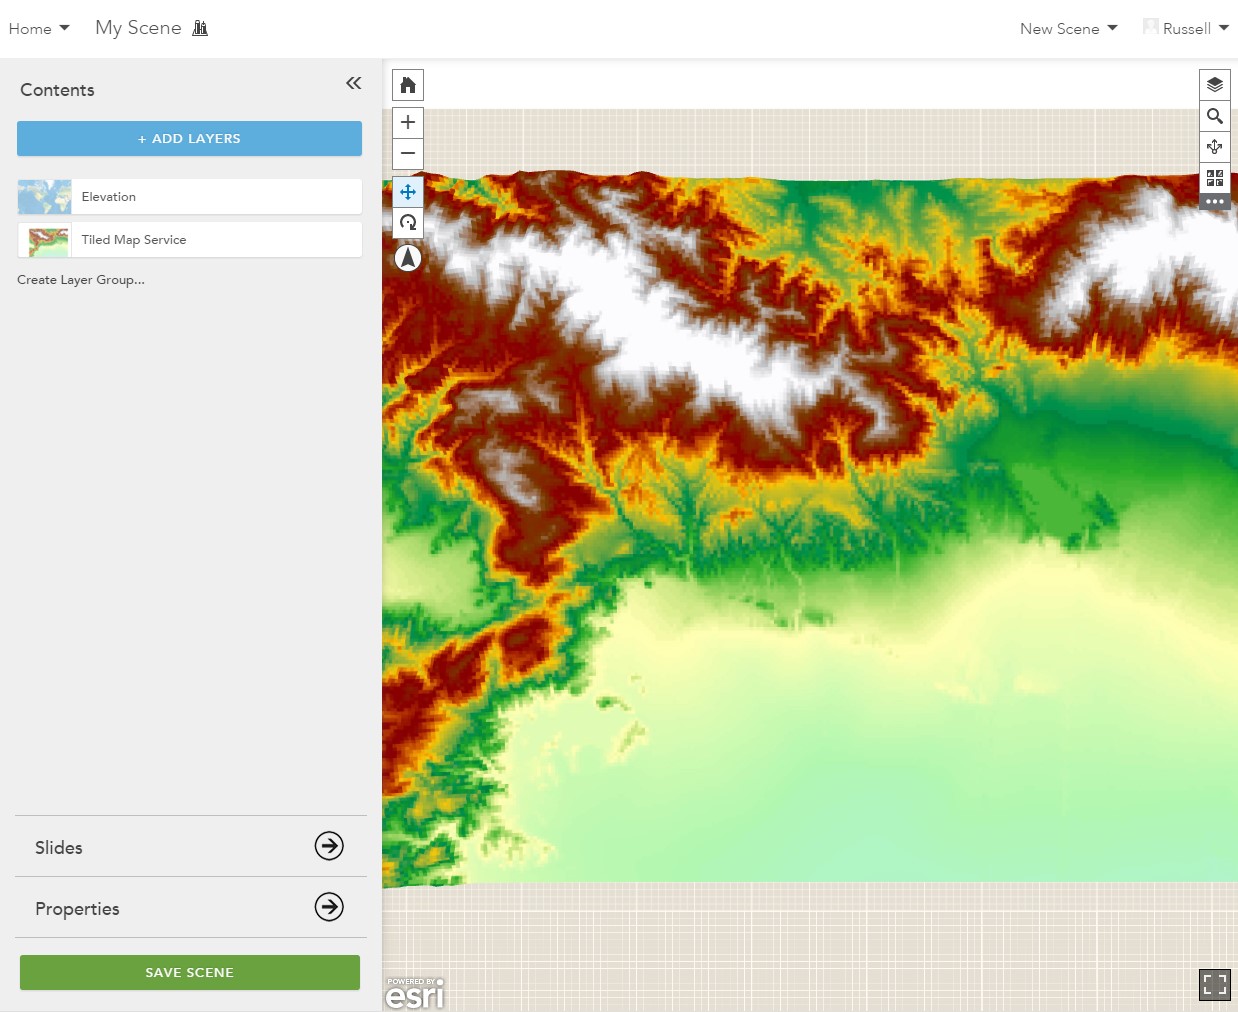Open the Basemap gallery tool
Screen dimensions: 1238x1012
[1215, 178]
